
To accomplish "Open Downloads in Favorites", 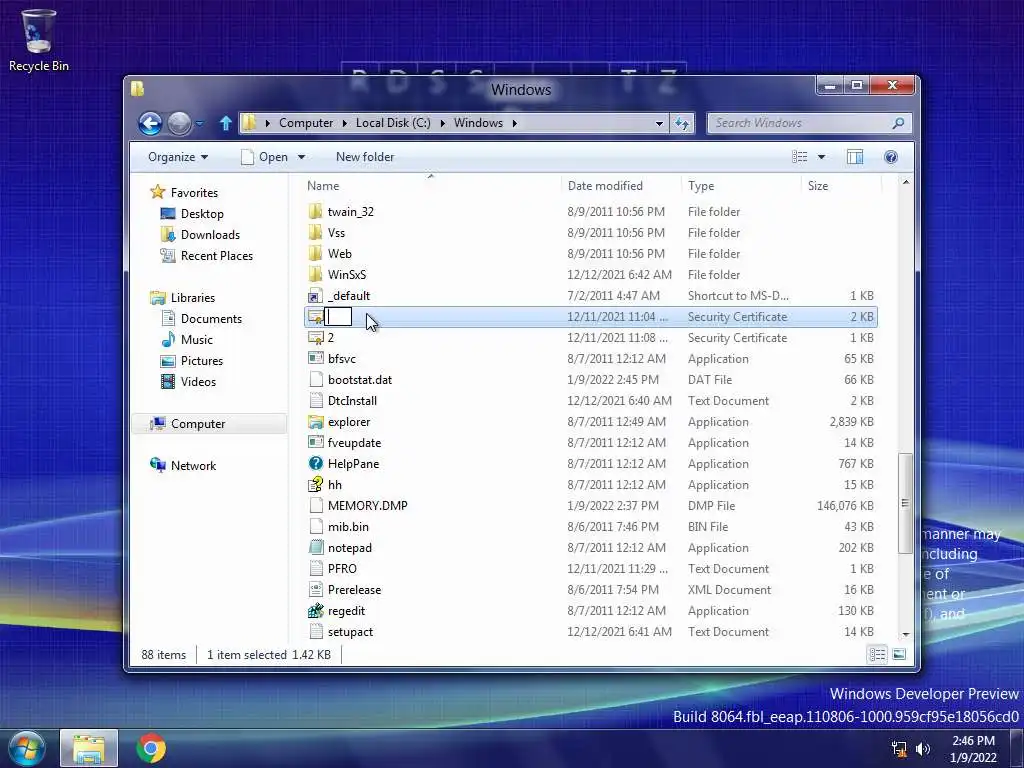I will tap(210, 234).
